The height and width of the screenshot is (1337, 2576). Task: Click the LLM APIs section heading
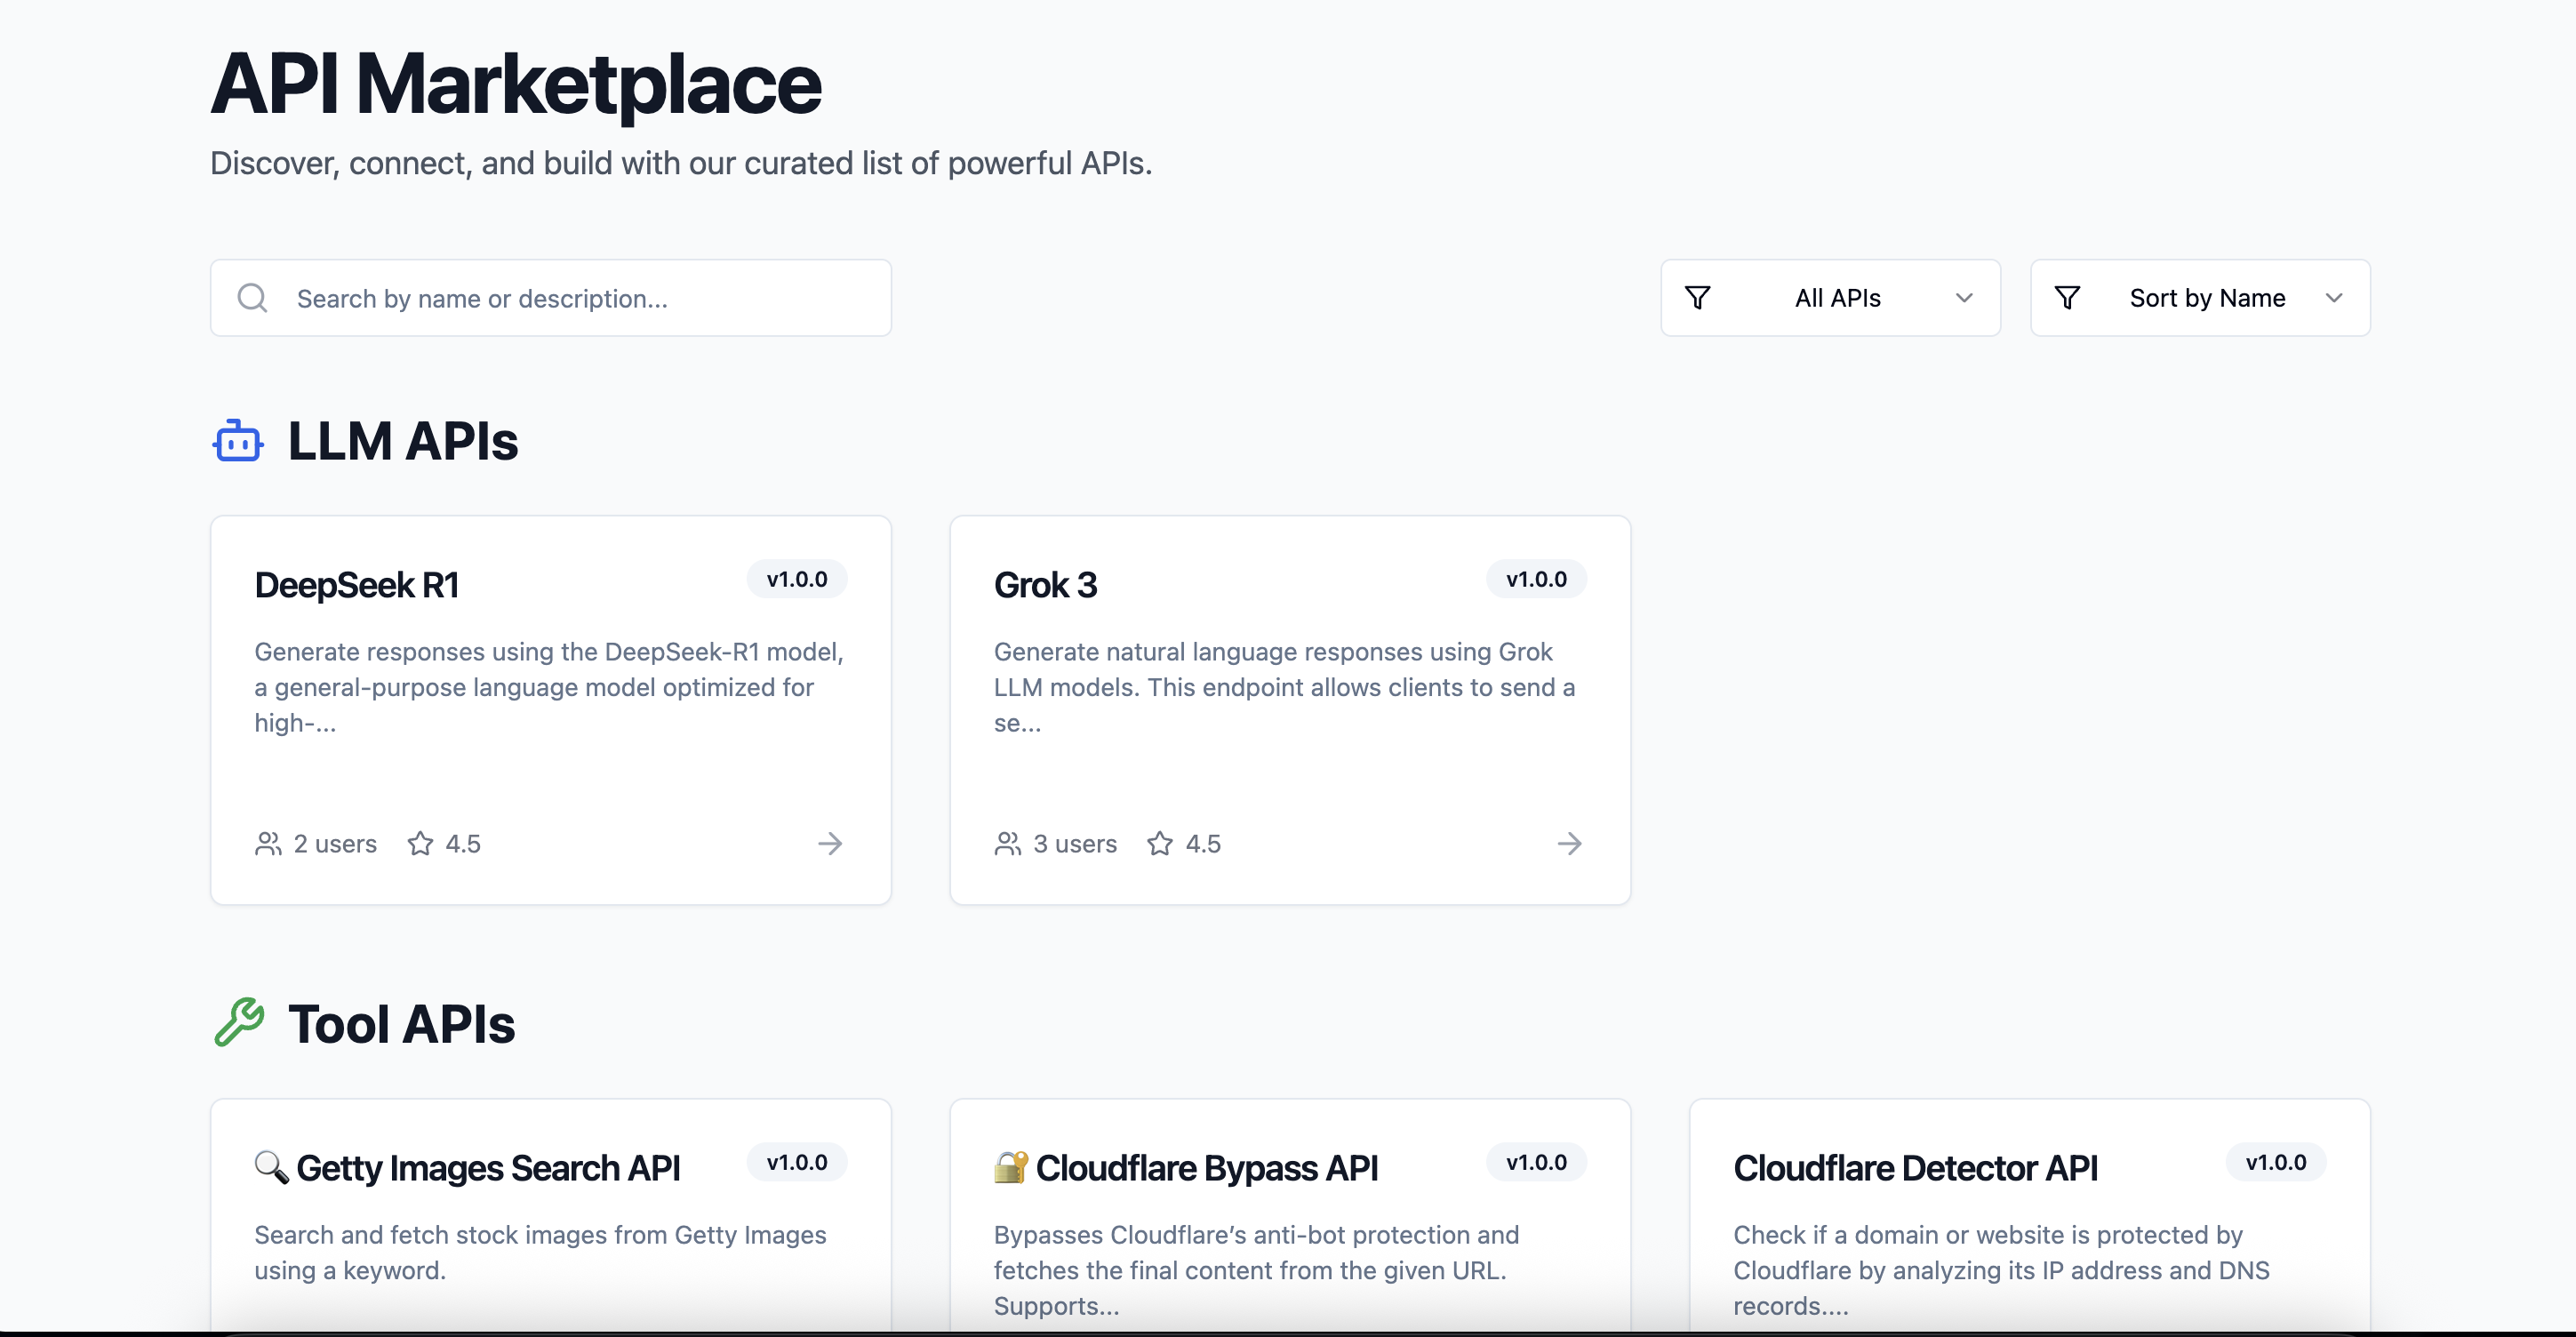(403, 441)
